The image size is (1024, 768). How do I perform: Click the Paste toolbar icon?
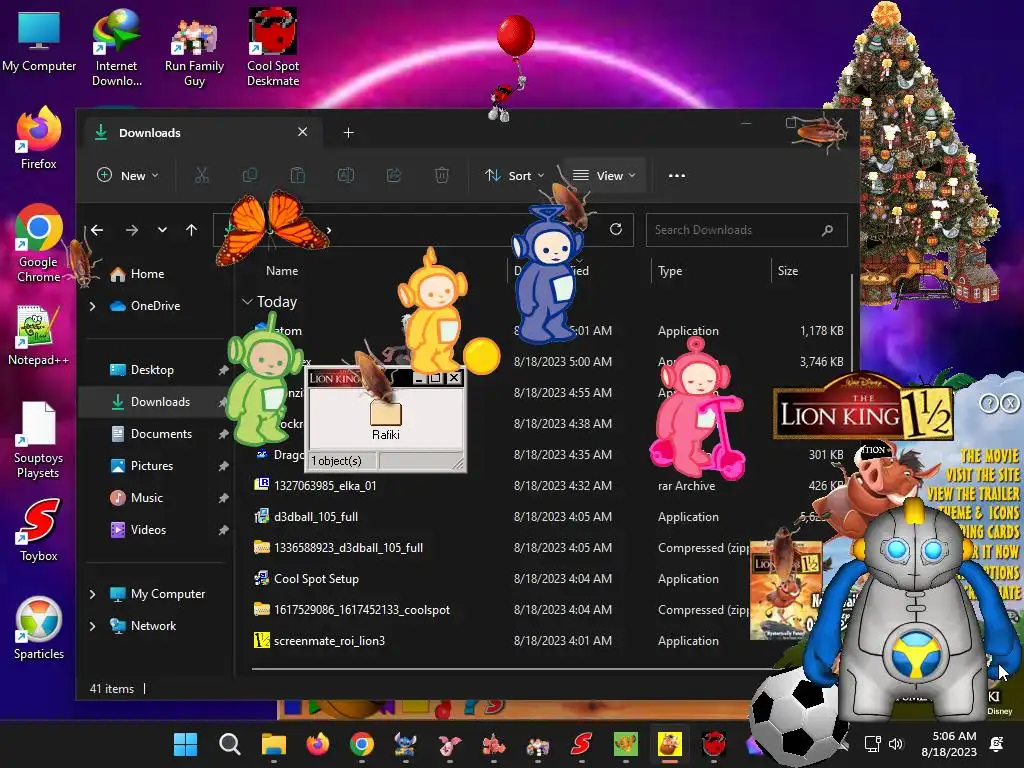[297, 175]
